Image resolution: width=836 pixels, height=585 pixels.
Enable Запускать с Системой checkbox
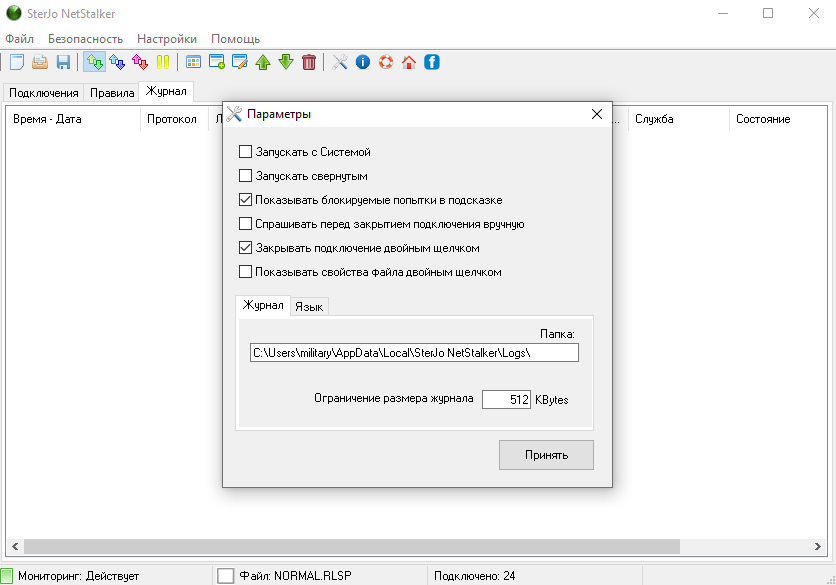(245, 152)
